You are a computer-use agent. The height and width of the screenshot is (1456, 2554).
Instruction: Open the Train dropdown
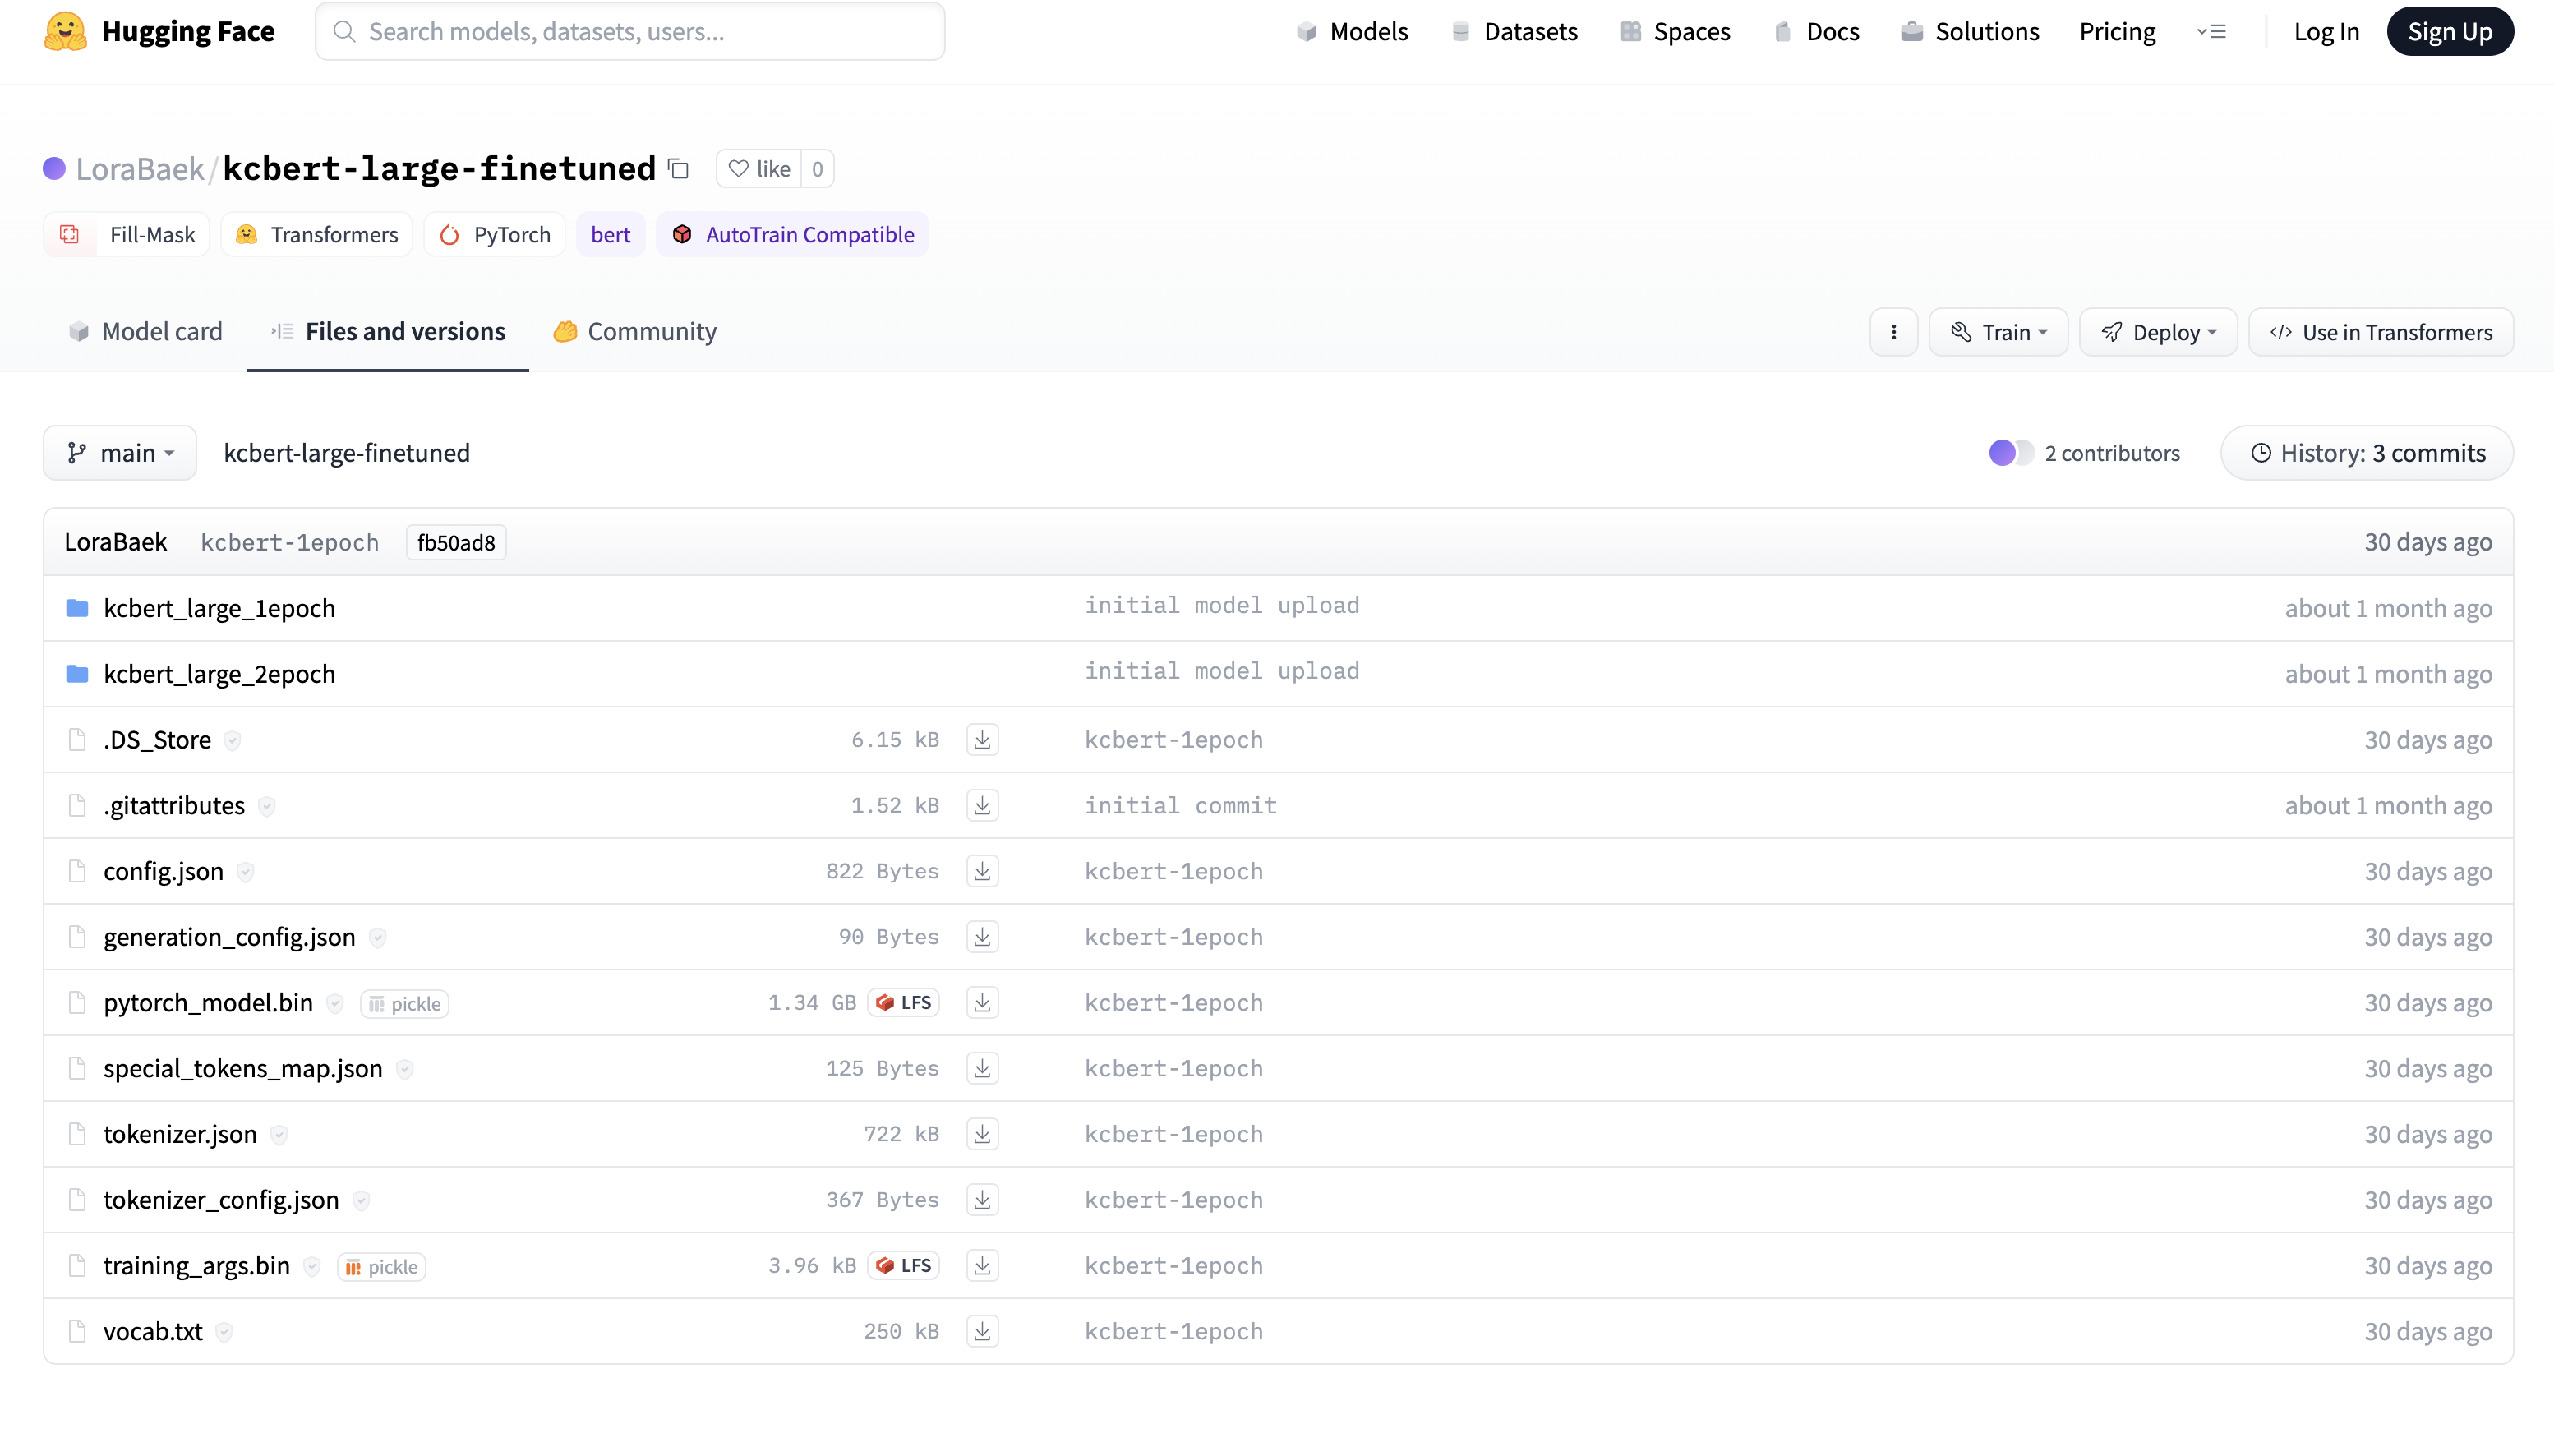pos(1997,331)
